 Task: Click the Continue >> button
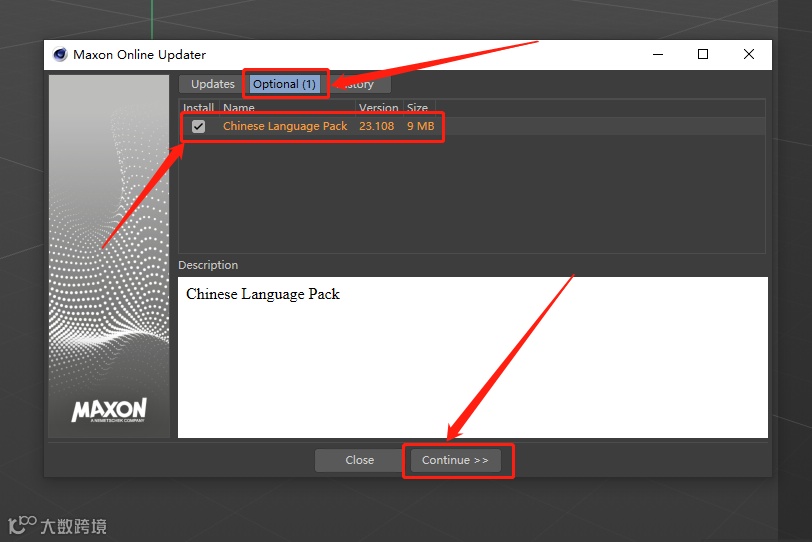pyautogui.click(x=455, y=460)
